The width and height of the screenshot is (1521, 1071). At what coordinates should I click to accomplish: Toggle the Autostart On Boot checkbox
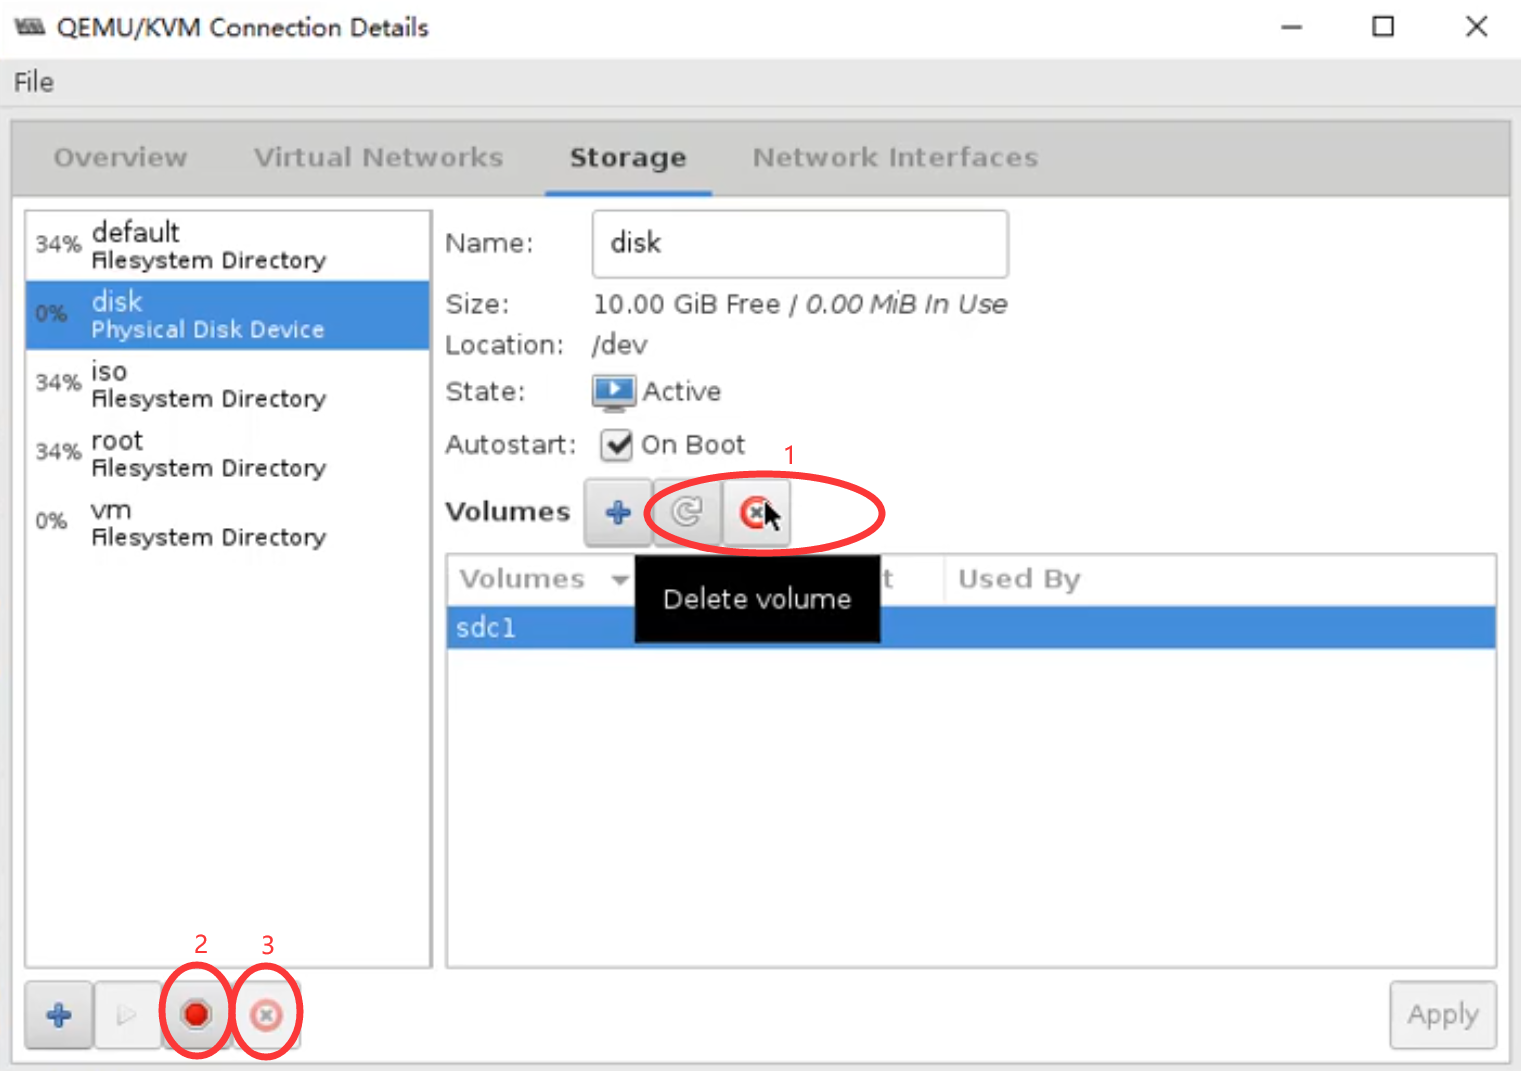[617, 445]
